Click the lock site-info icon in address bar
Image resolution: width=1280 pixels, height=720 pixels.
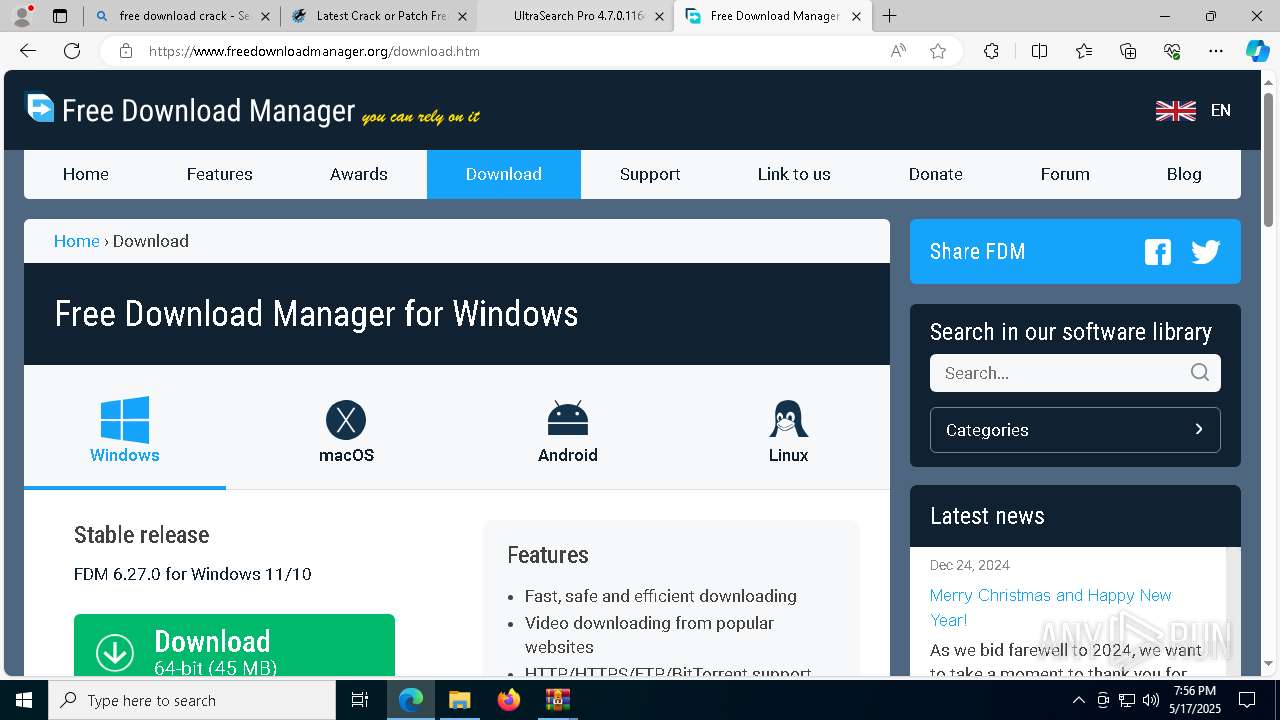coord(125,51)
